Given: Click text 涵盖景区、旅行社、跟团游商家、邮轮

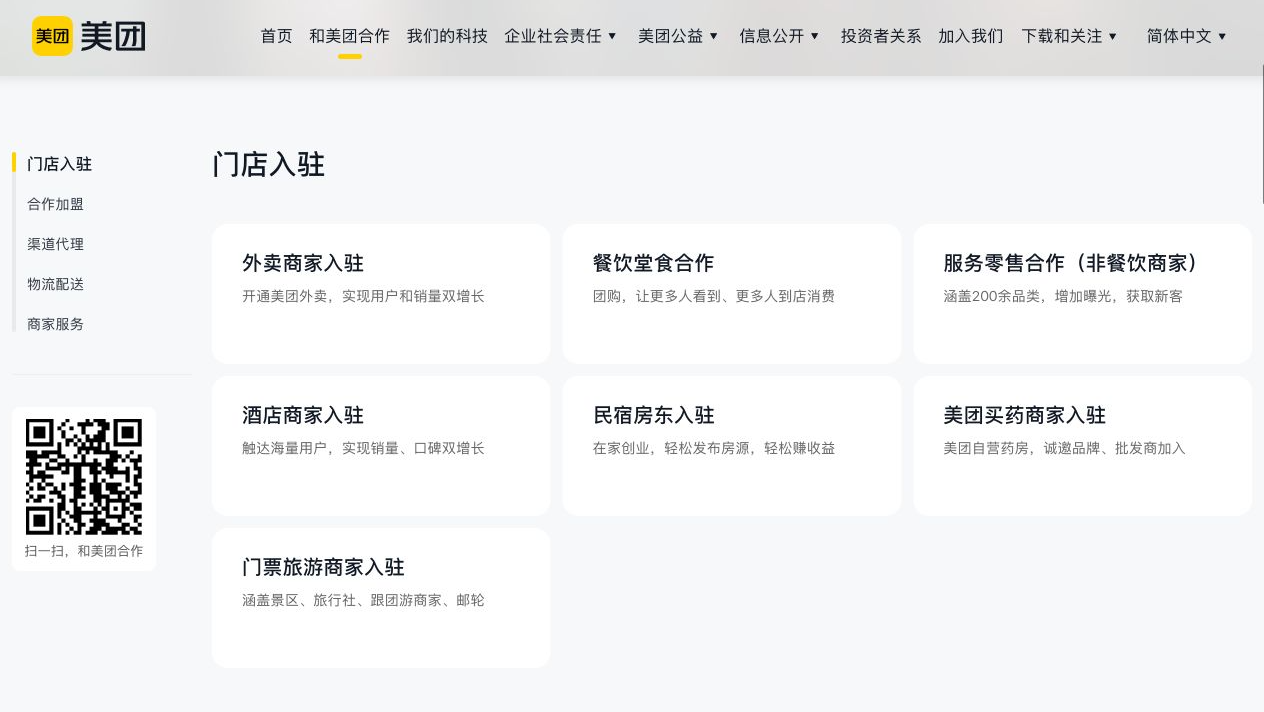Looking at the screenshot, I should click(363, 600).
